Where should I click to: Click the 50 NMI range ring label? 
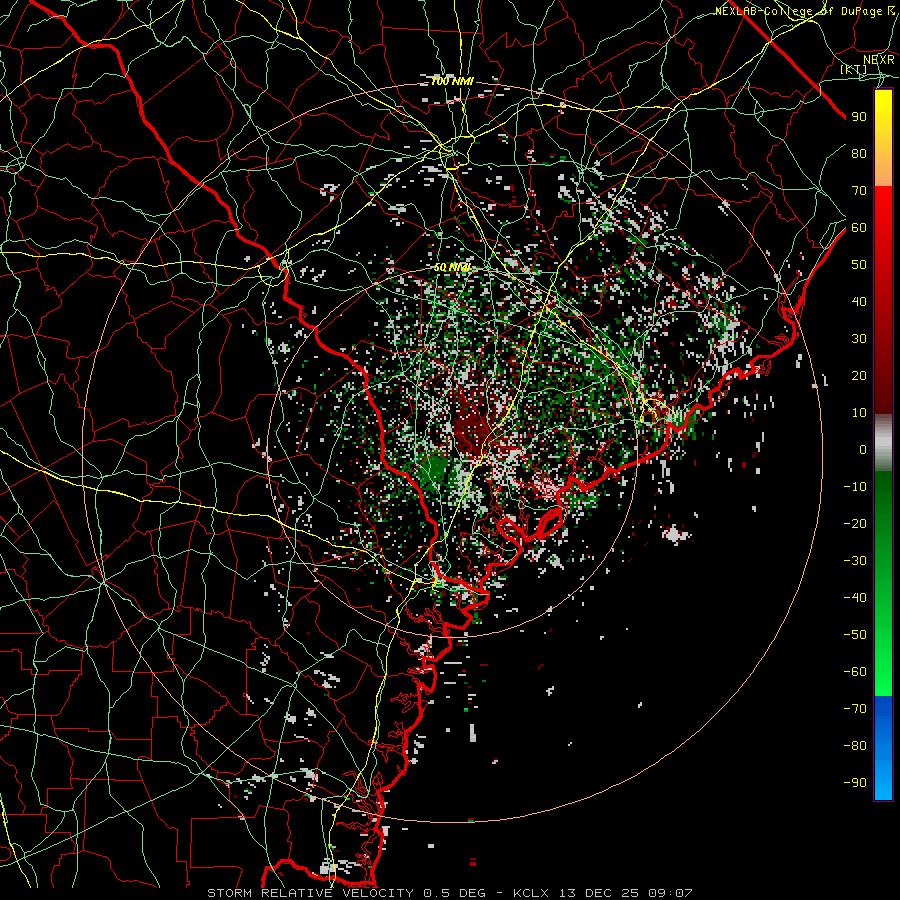452,267
